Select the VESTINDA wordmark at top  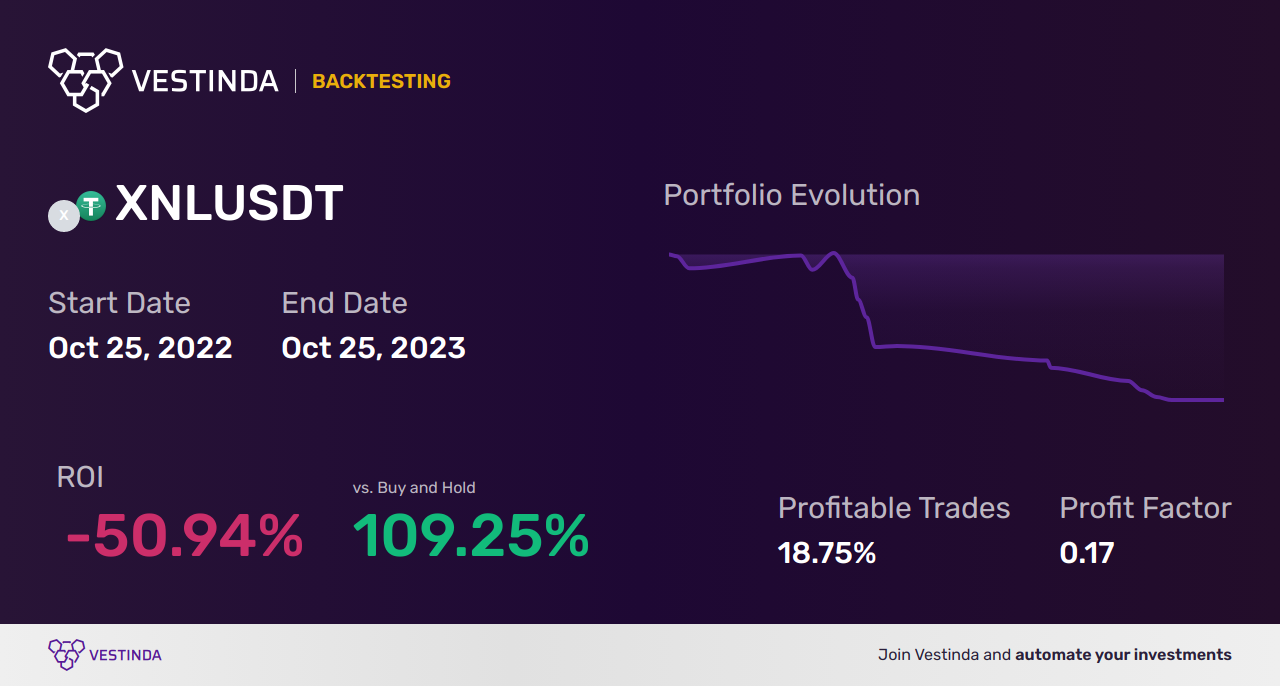[205, 81]
